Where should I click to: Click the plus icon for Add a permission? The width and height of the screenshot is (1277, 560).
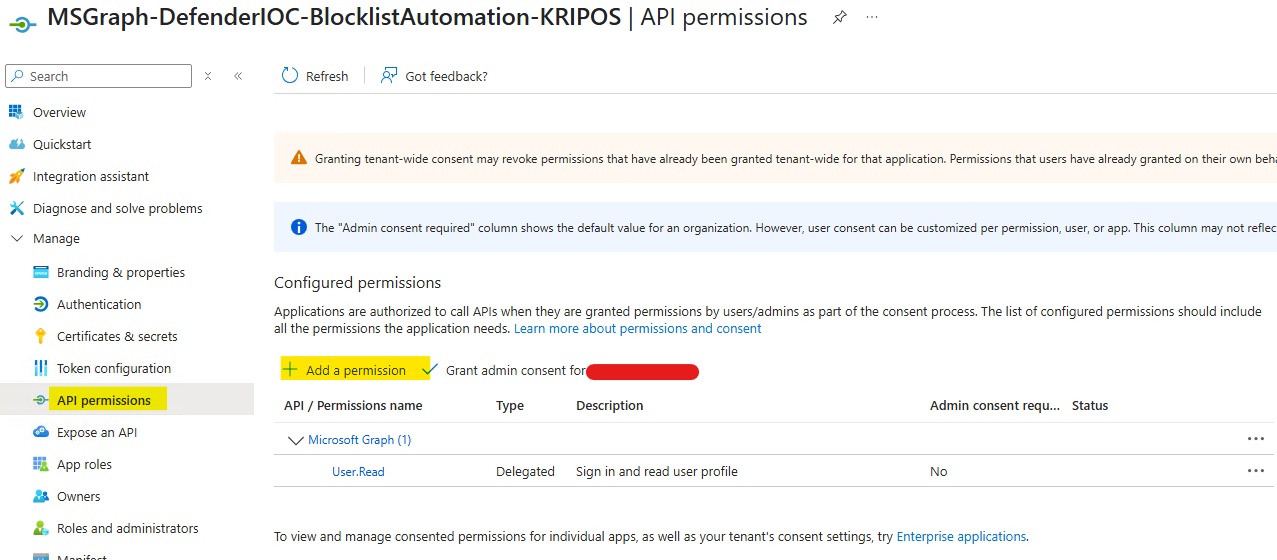pyautogui.click(x=290, y=369)
